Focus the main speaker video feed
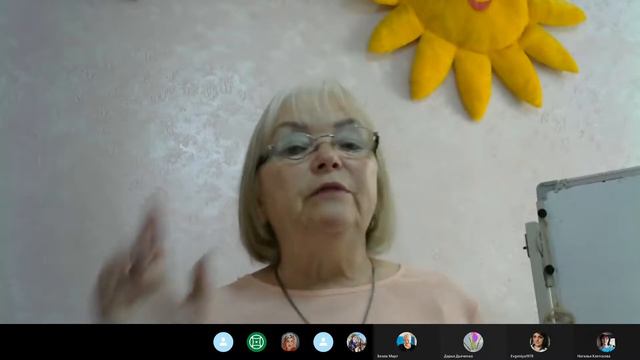 point(320,162)
